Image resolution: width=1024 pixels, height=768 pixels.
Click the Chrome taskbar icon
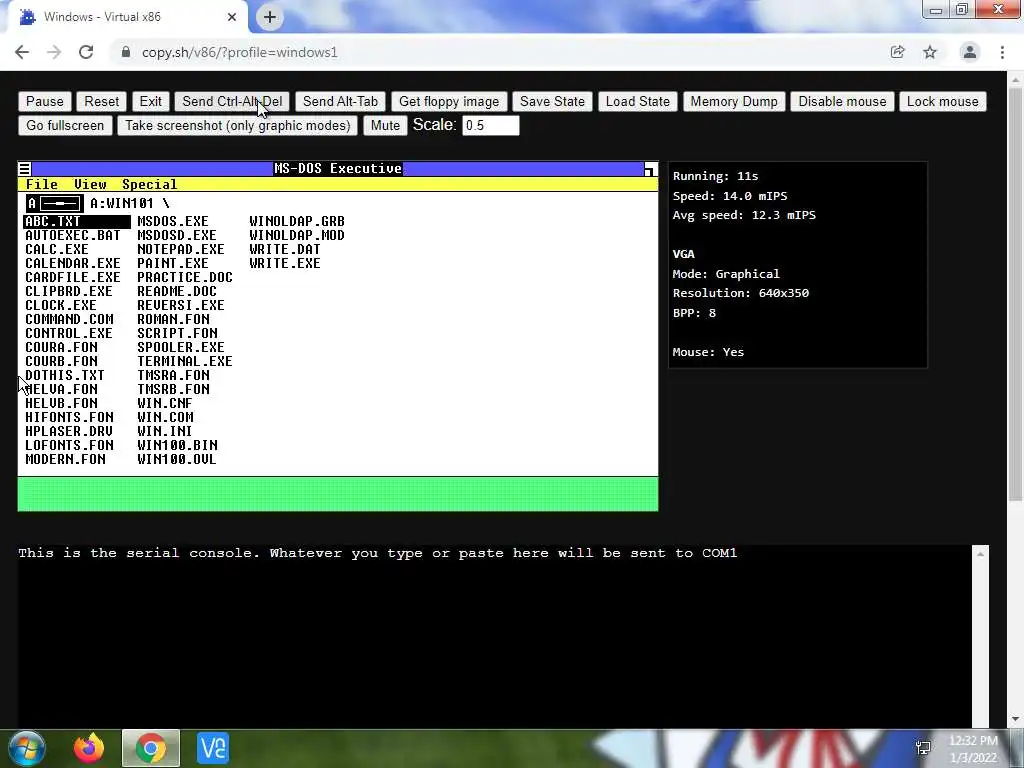(151, 748)
